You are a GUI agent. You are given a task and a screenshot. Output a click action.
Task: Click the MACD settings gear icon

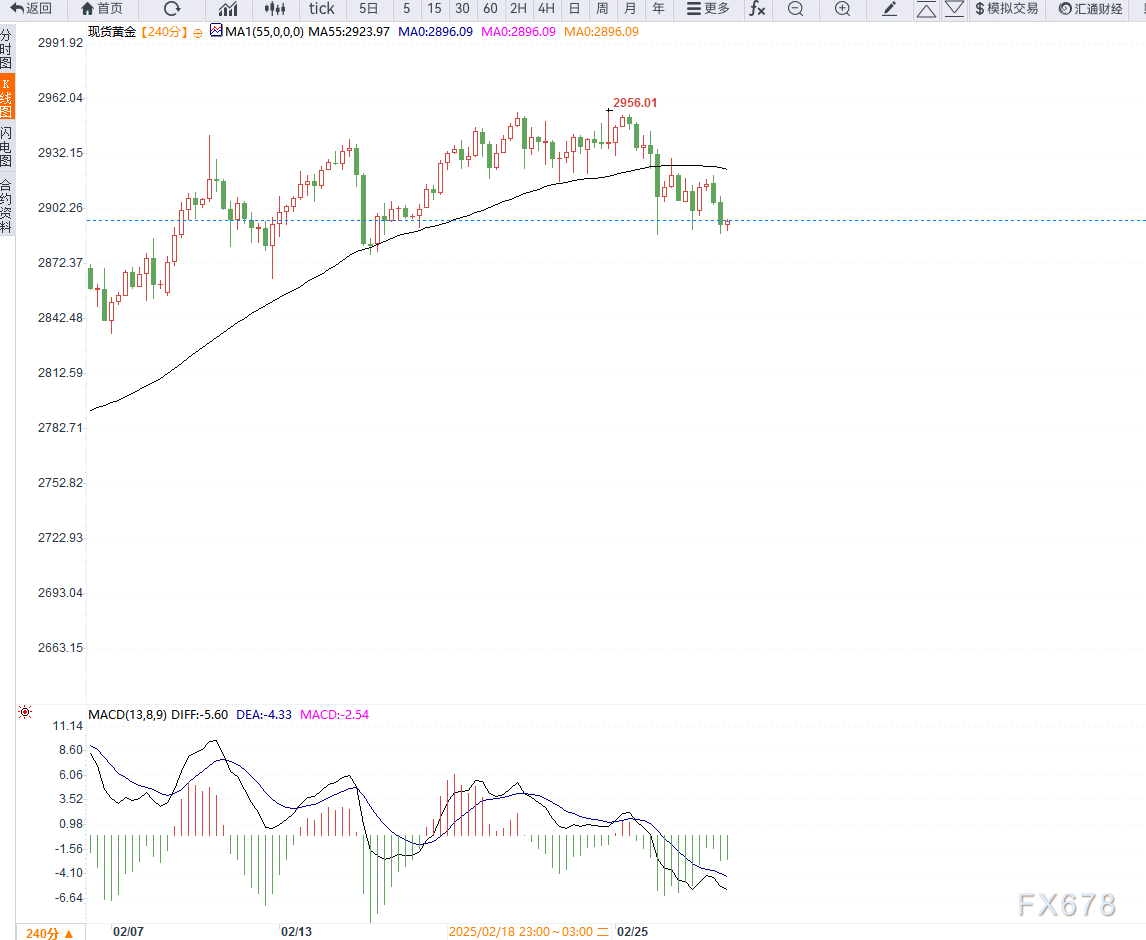pos(24,713)
